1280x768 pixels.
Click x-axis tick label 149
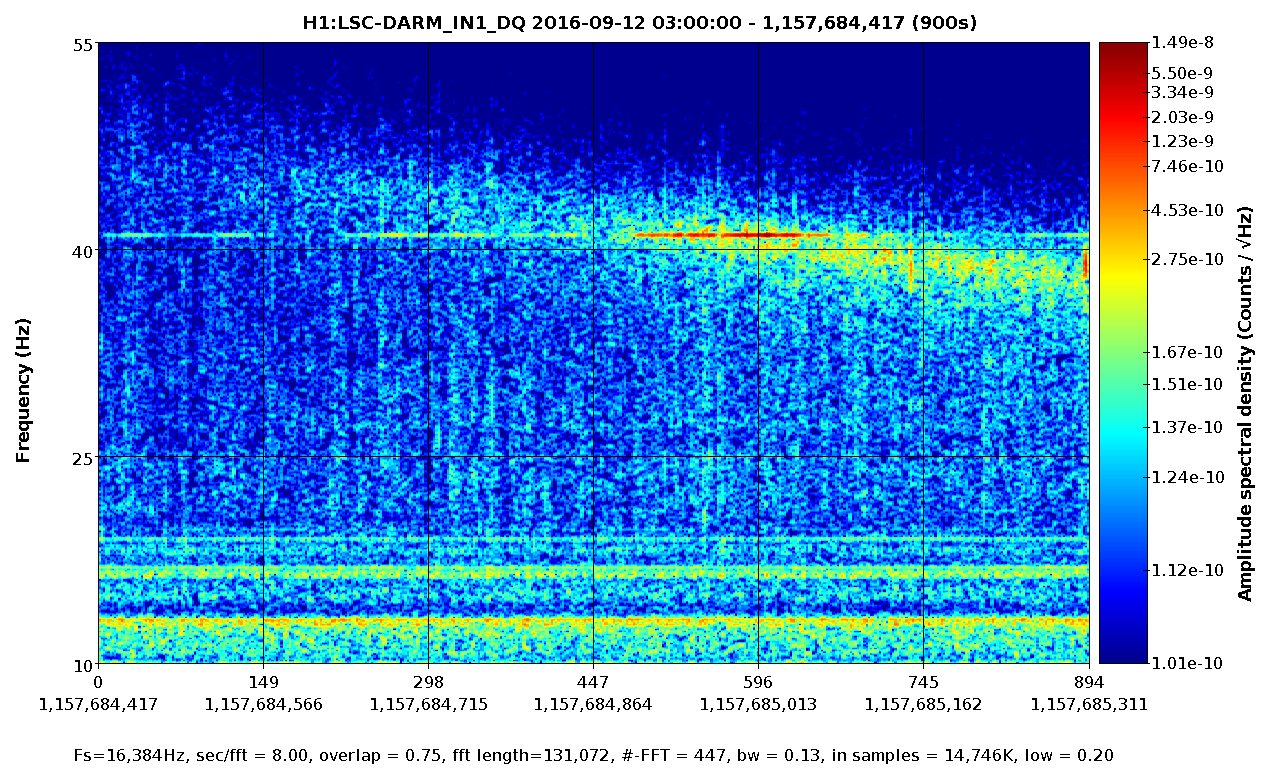click(262, 683)
